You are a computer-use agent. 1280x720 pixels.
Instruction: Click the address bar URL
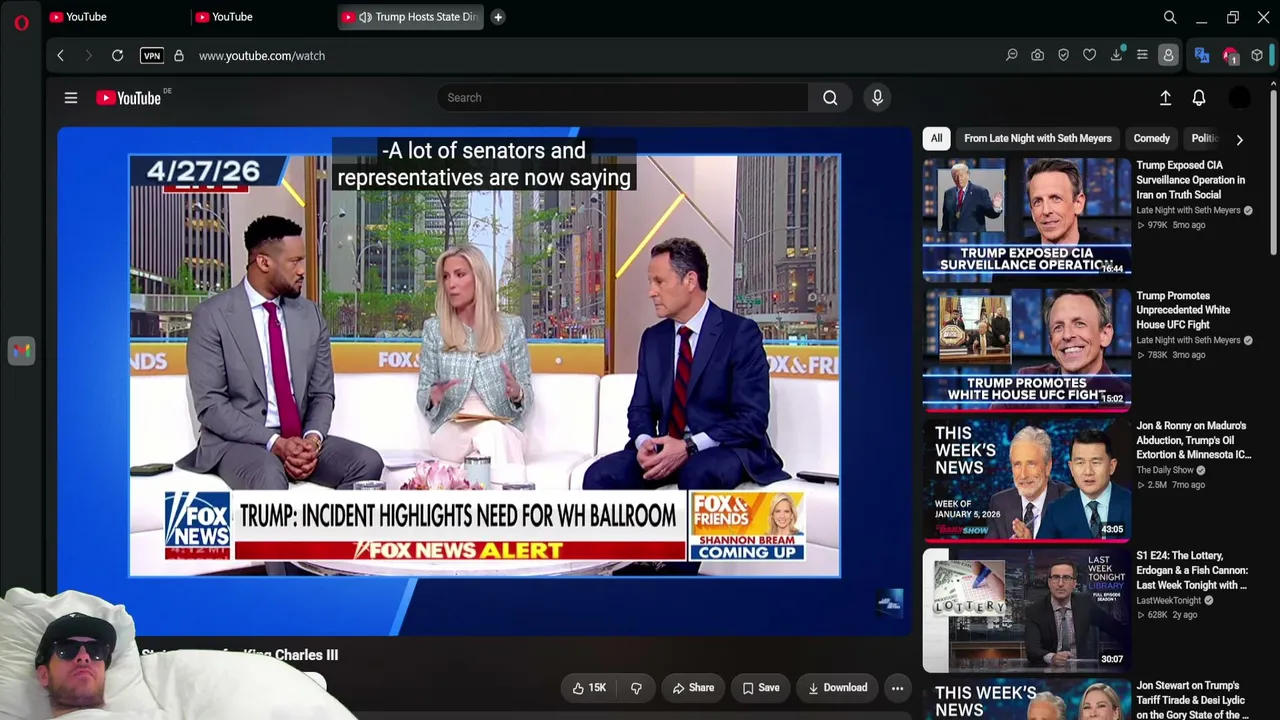coord(262,56)
